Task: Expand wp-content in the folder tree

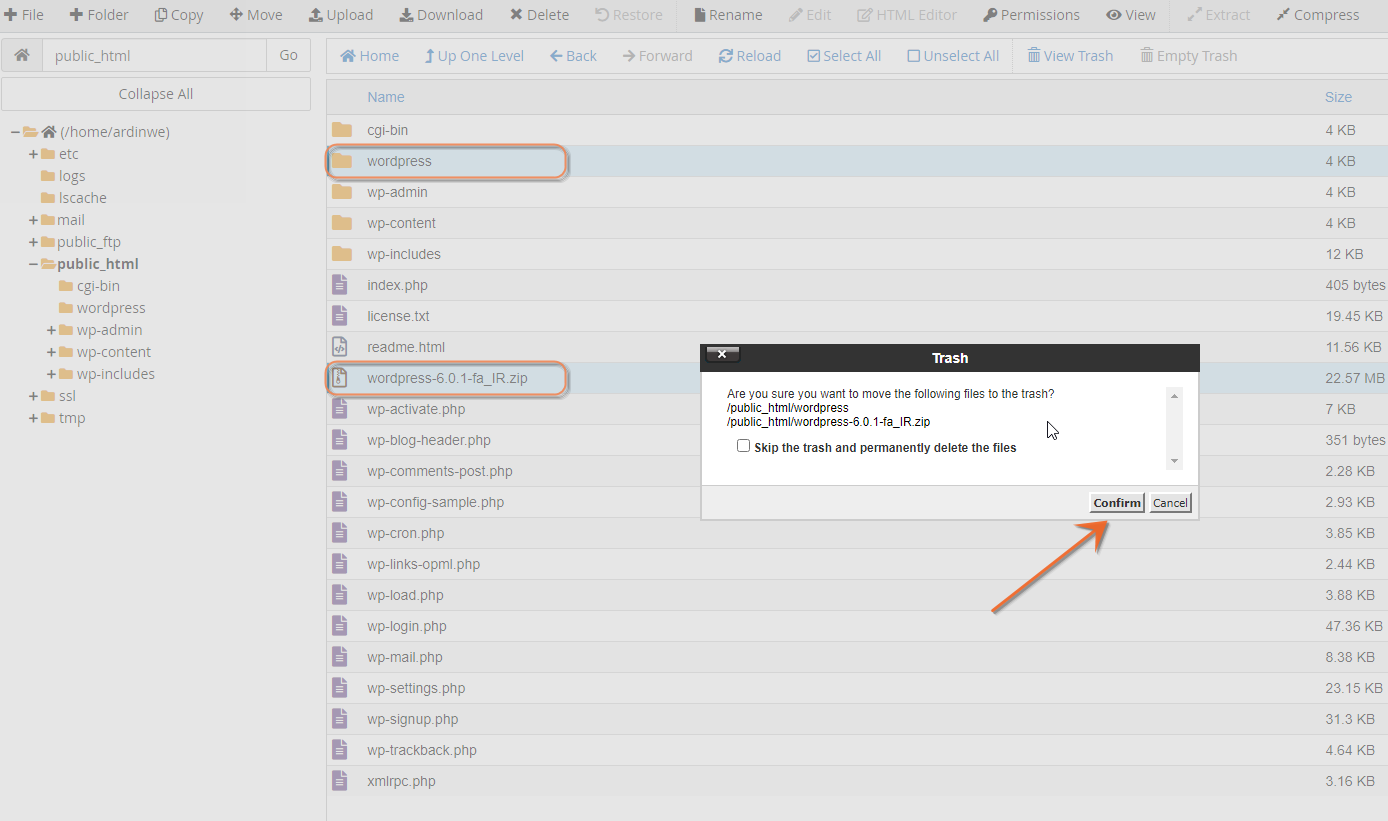Action: tap(51, 352)
